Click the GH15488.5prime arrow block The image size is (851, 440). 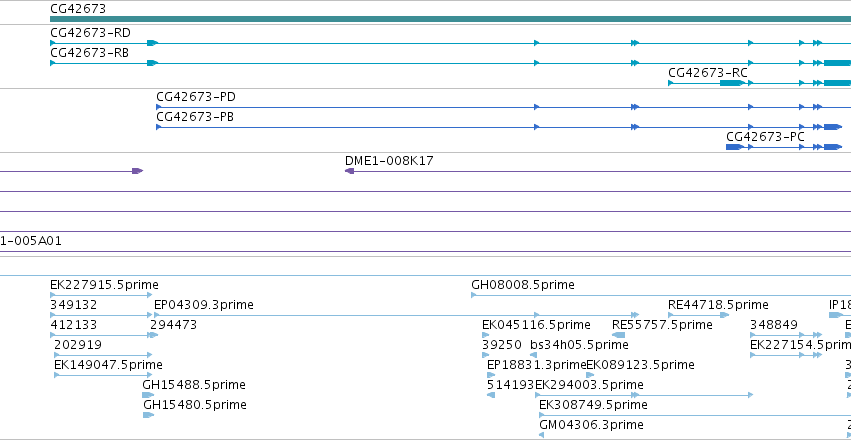148,395
